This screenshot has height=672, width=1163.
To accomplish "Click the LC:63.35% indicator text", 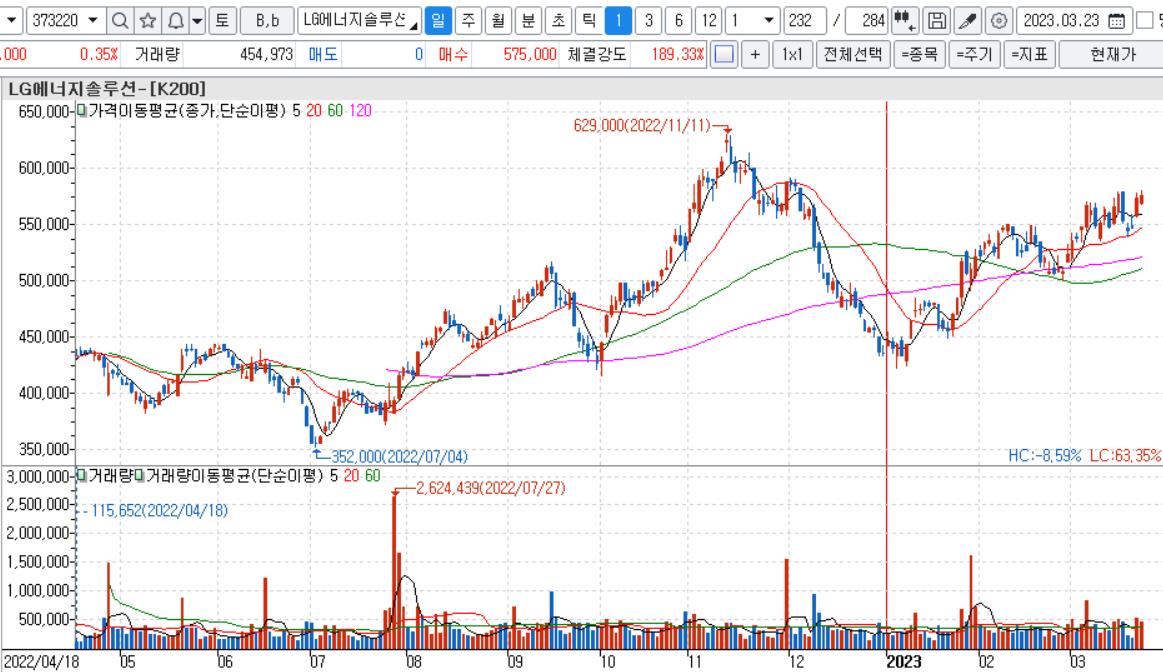I will [x=1124, y=455].
